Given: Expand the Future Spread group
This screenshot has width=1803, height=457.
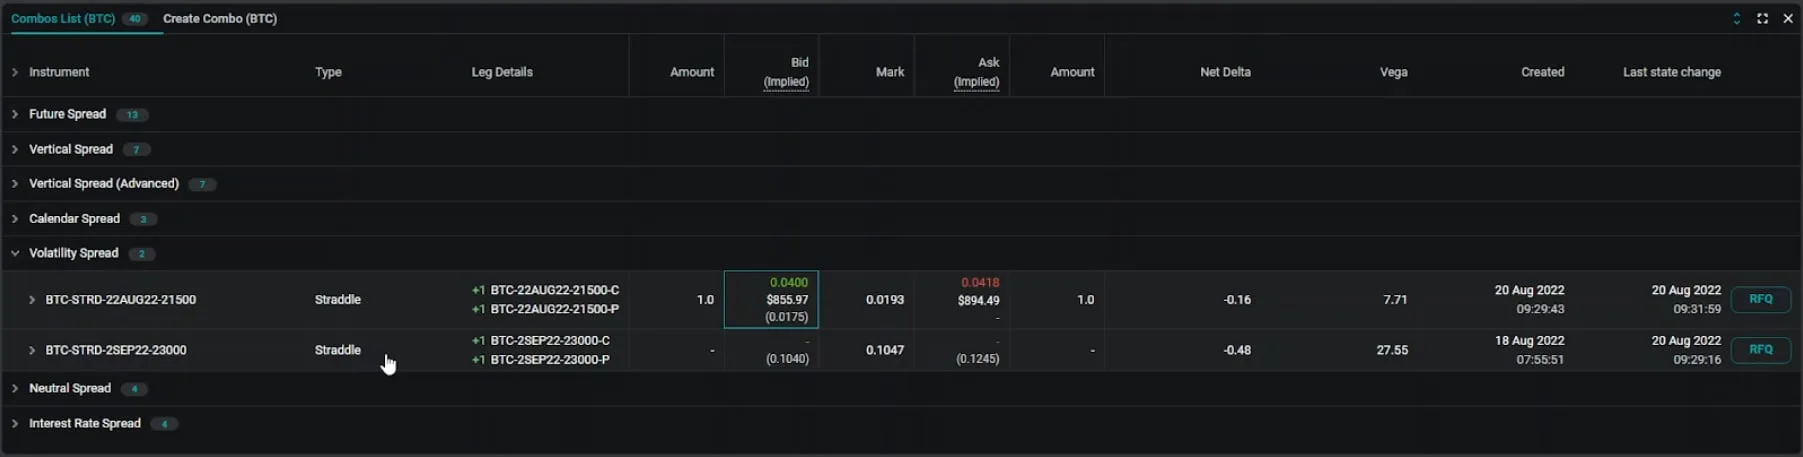Looking at the screenshot, I should click(x=15, y=114).
